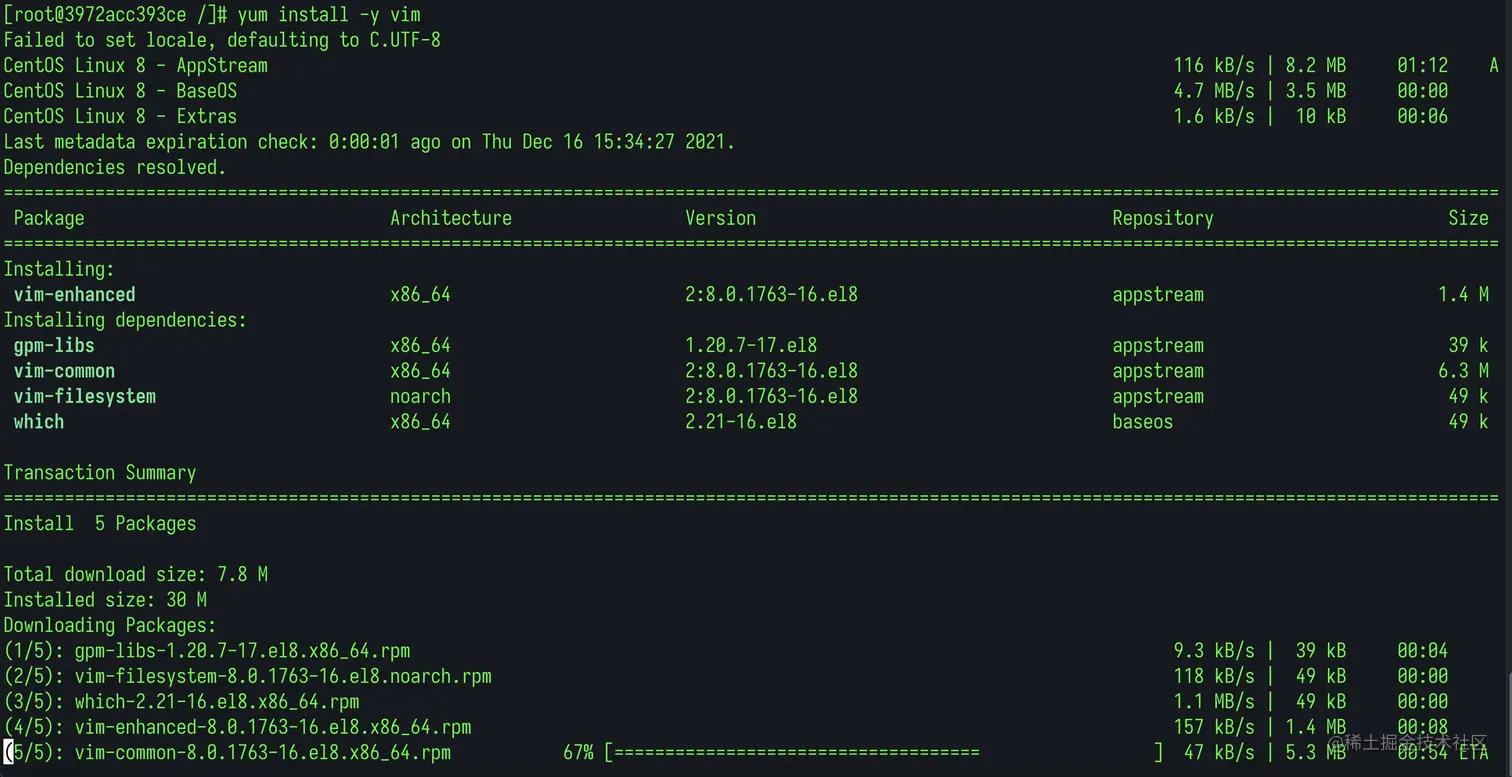This screenshot has height=777, width=1512.
Task: Select 'CentOS Linux 8 - Extras' repo line
Action: coord(120,116)
